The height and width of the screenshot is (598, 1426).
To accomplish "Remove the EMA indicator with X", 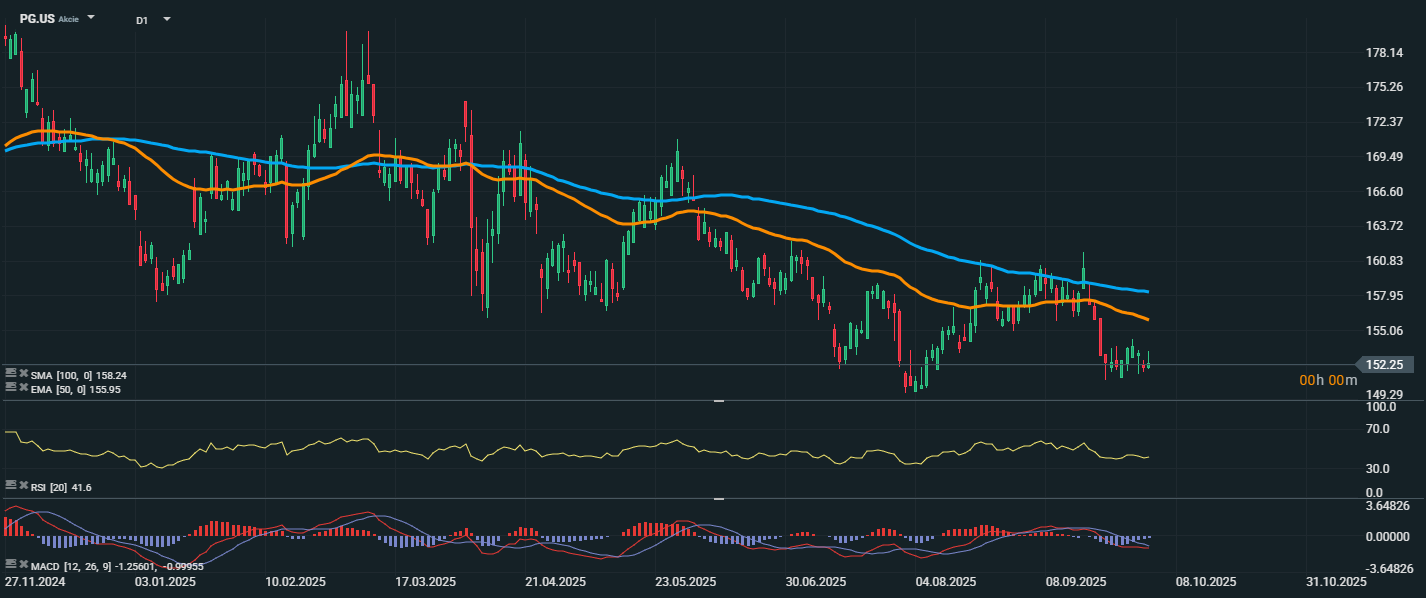I will [22, 387].
